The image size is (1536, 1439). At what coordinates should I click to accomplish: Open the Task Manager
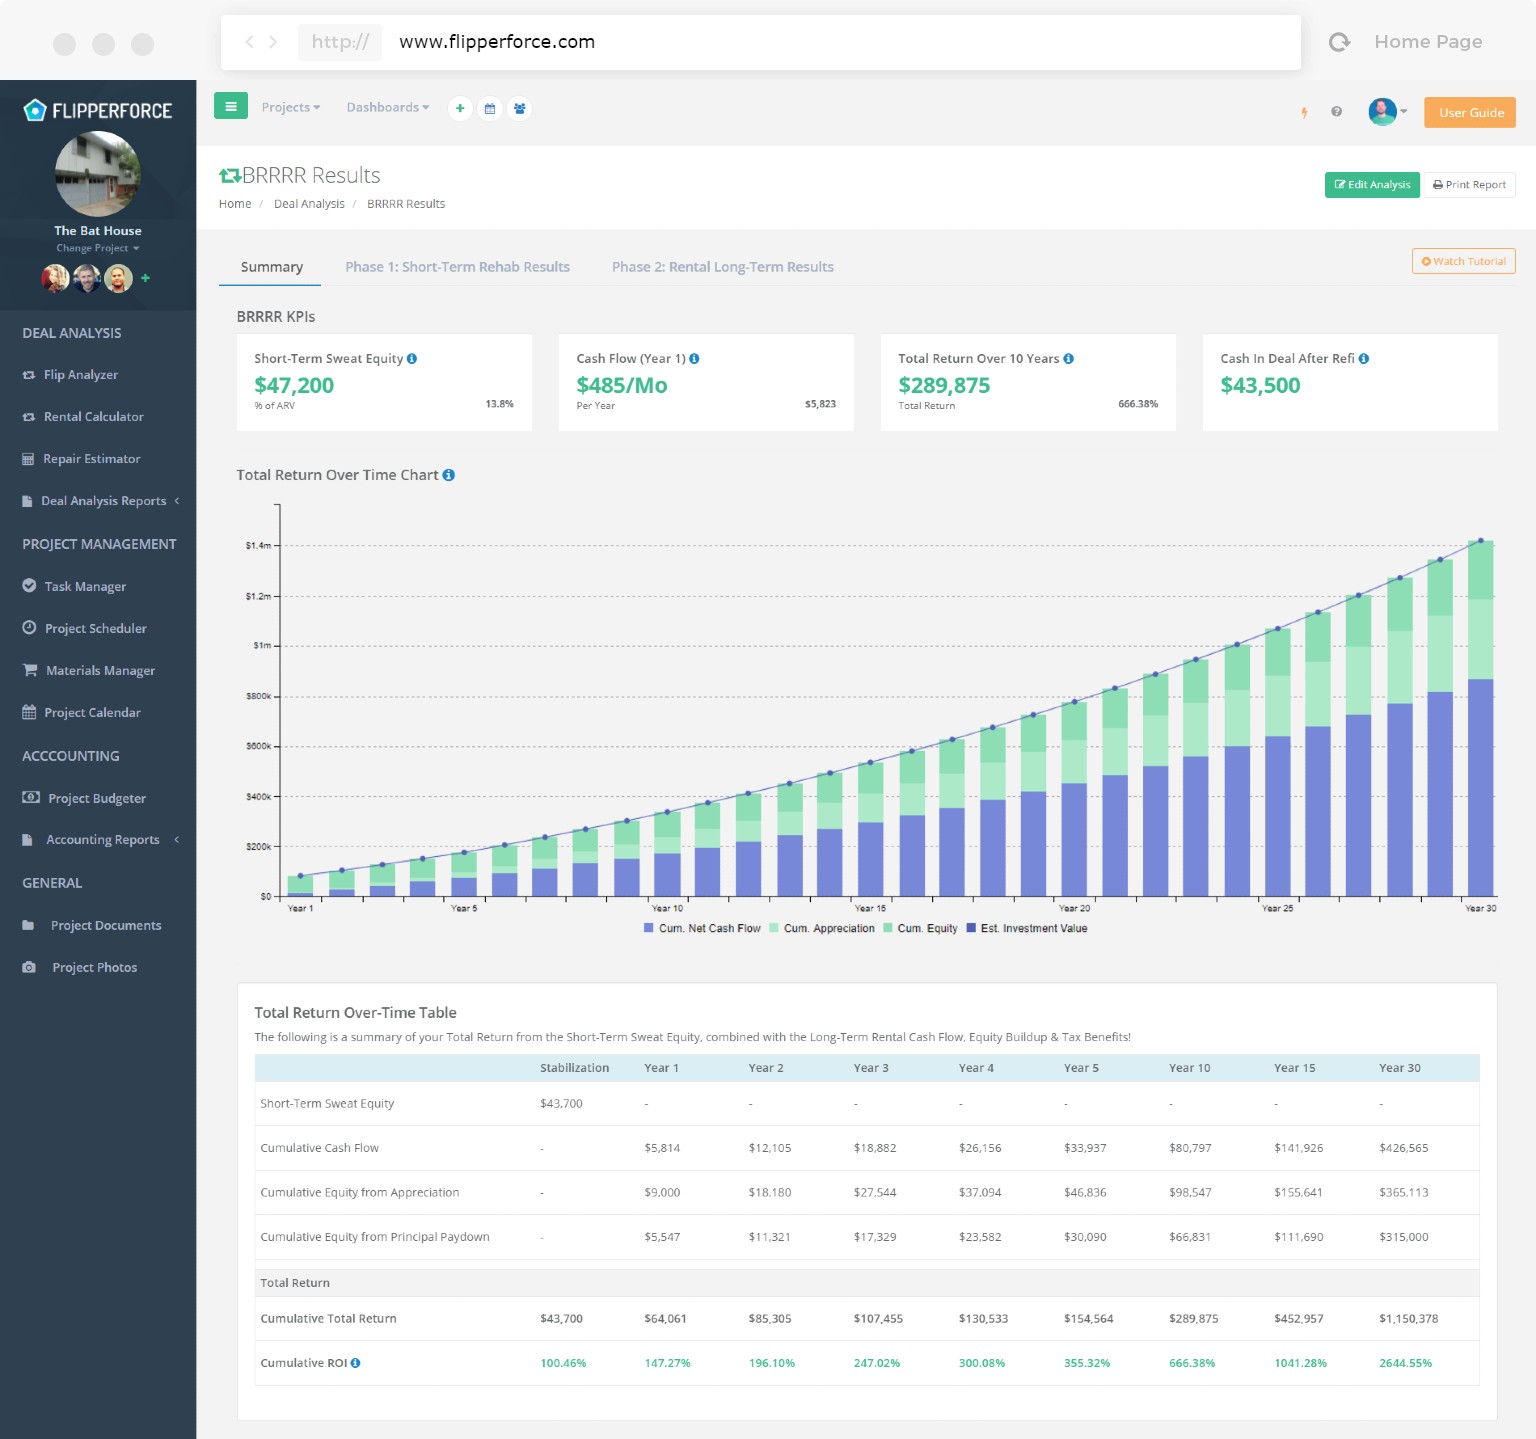point(86,586)
